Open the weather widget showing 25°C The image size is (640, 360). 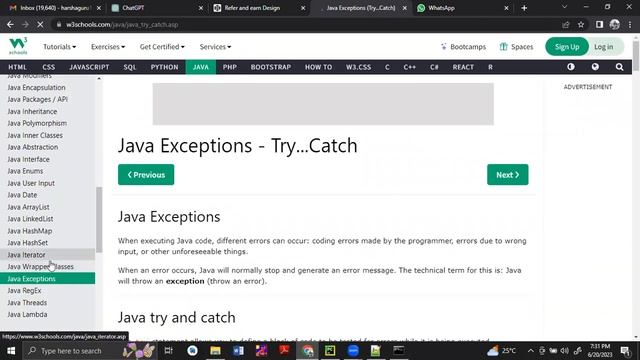[501, 351]
